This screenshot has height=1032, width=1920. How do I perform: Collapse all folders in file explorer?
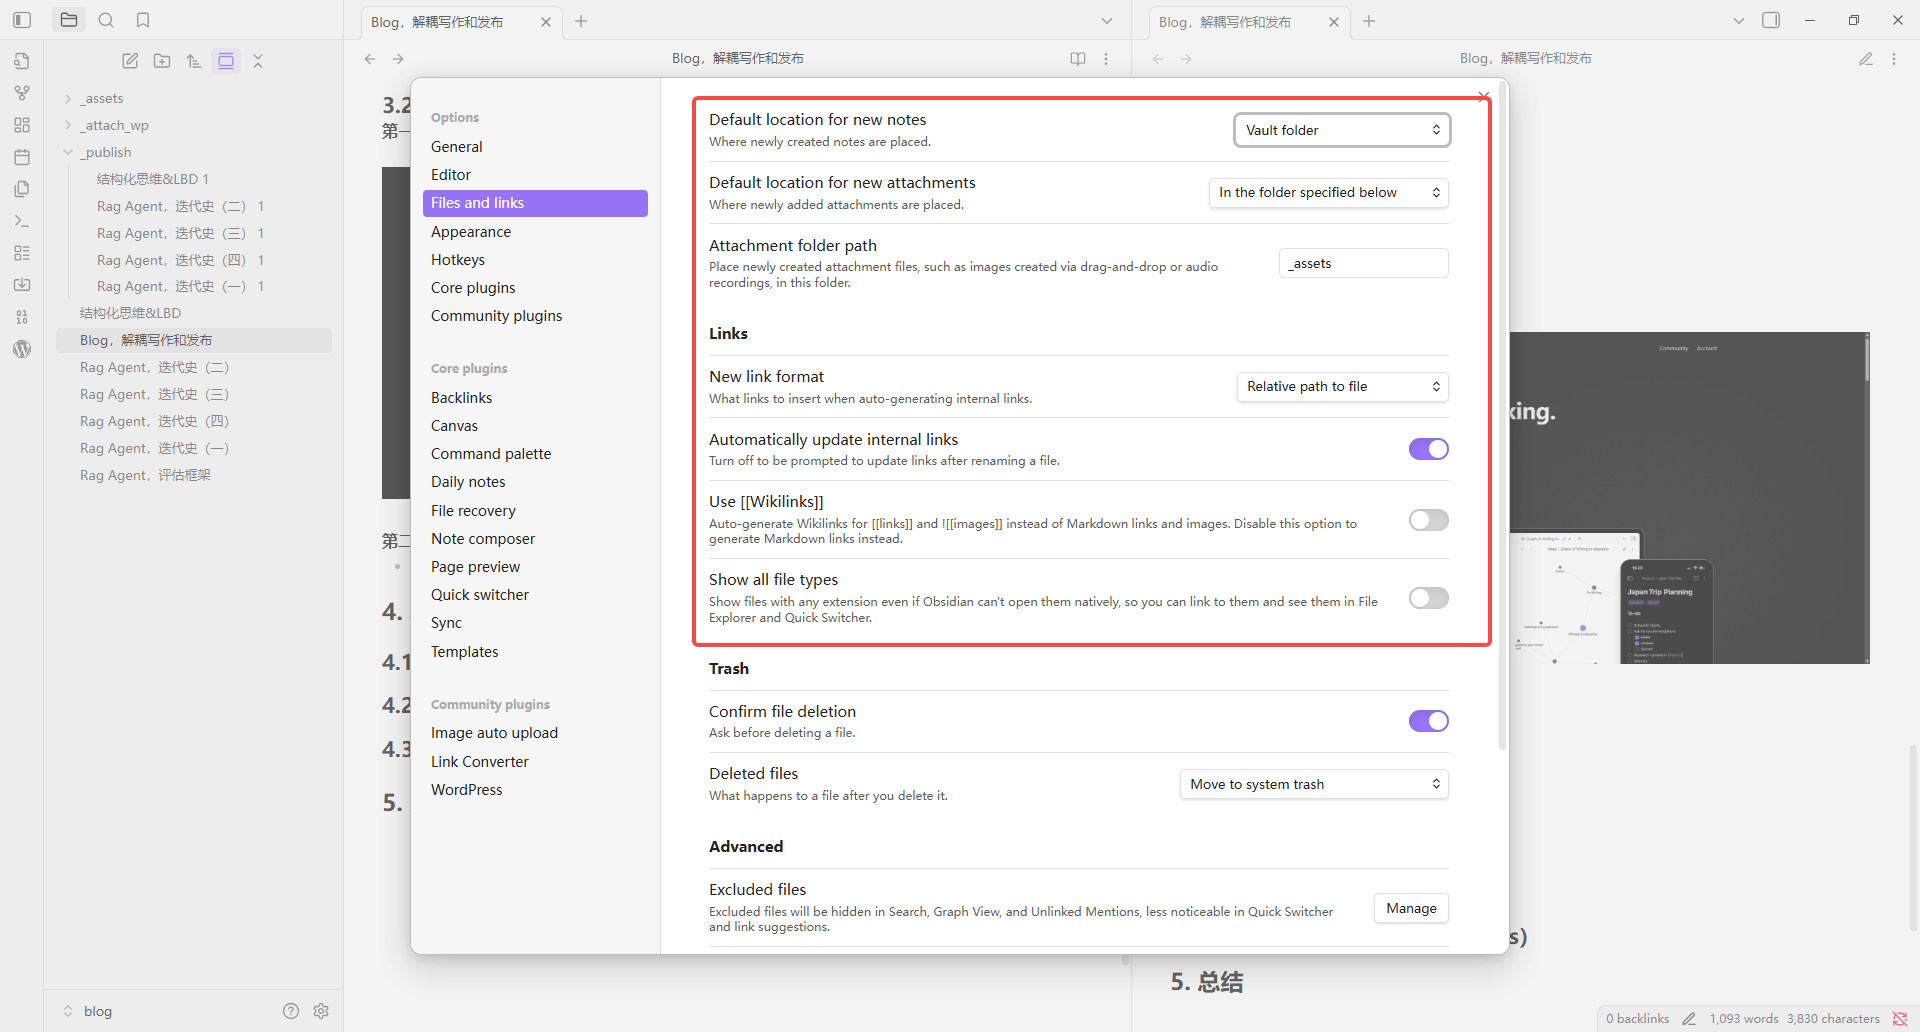coord(258,61)
